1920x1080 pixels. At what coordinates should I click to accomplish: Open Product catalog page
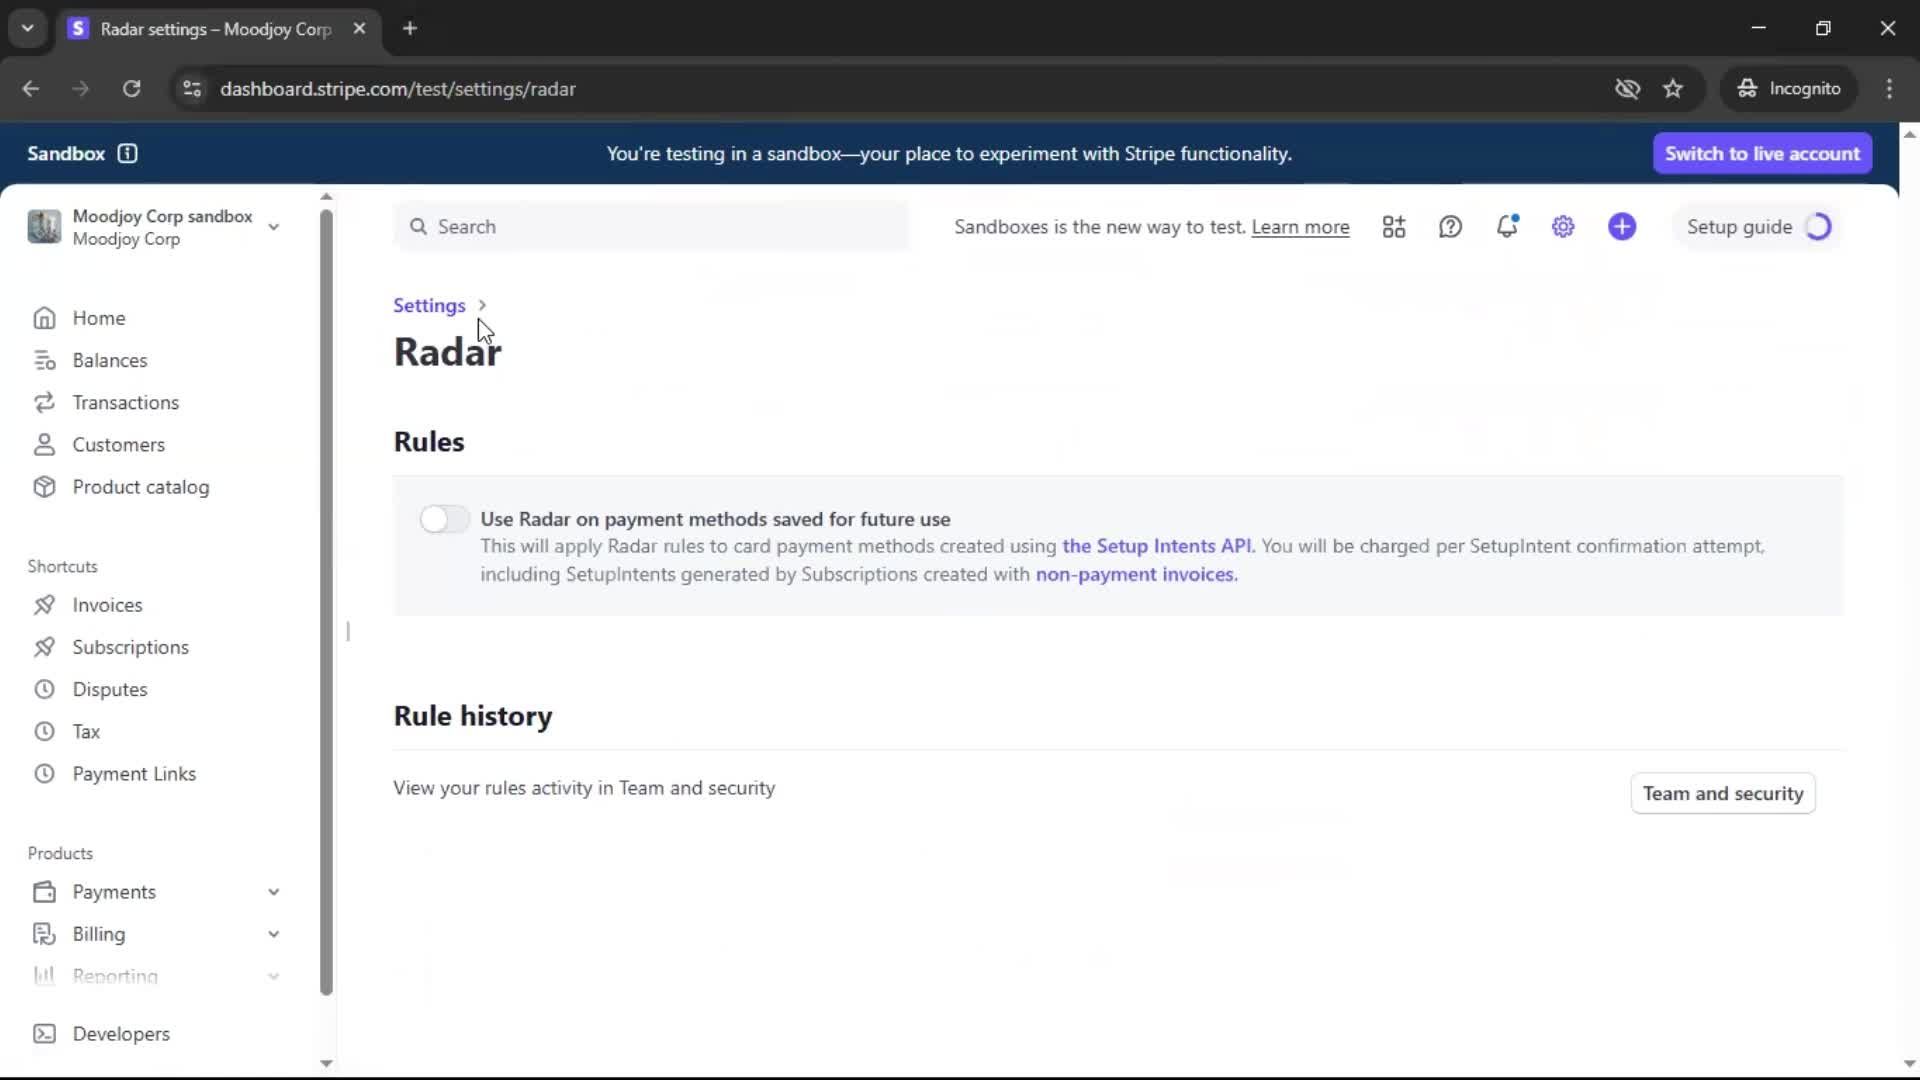click(140, 487)
